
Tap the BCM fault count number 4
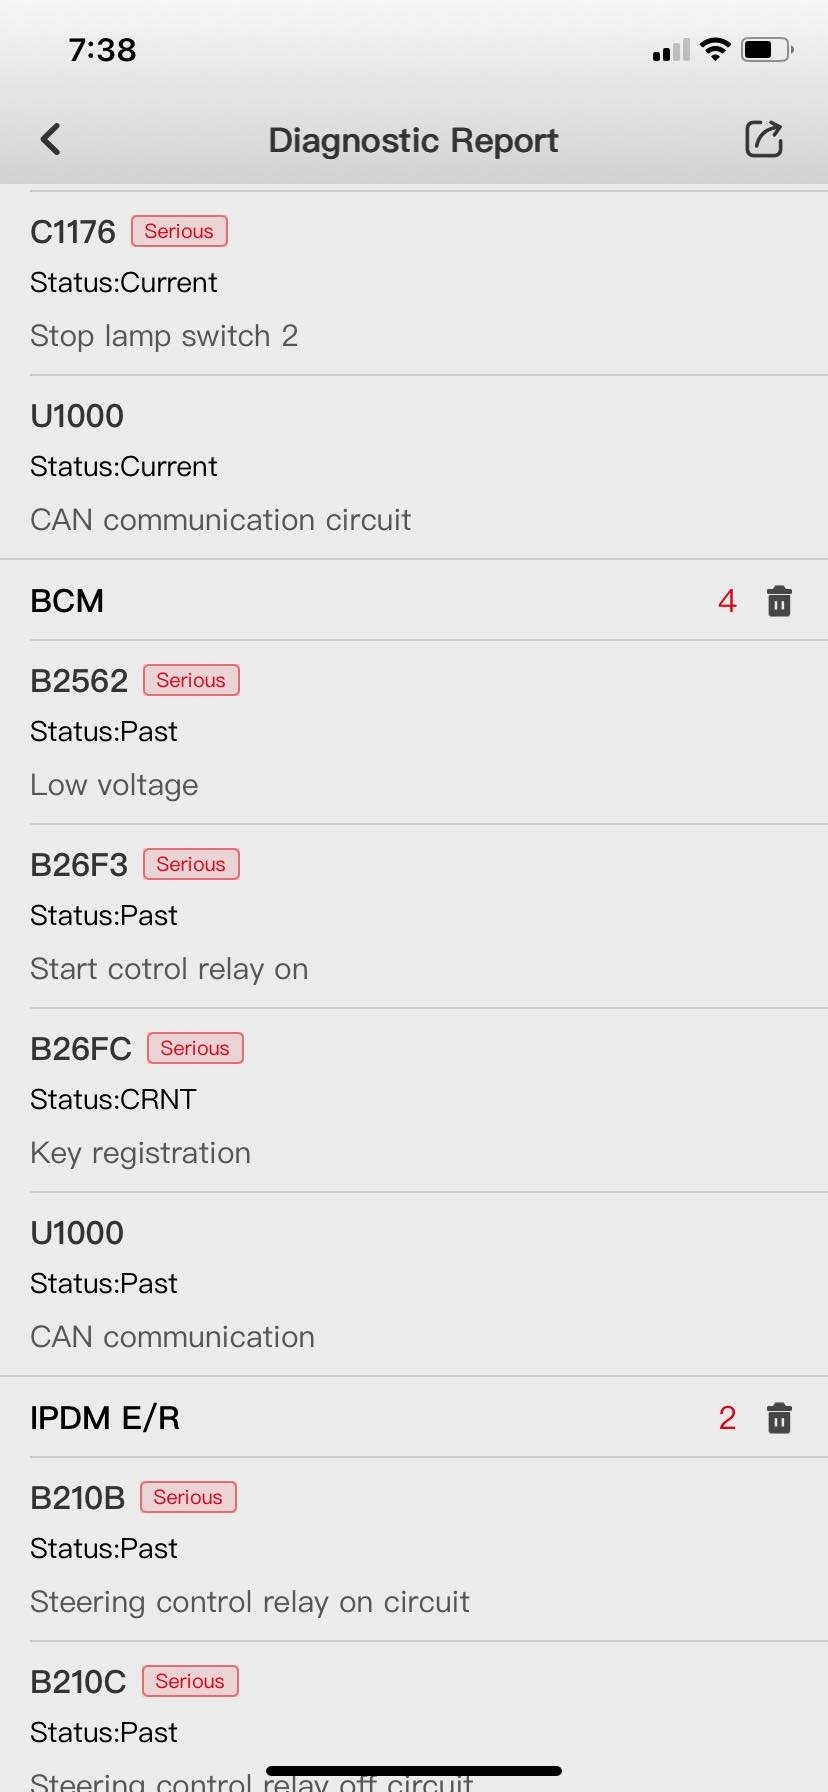pos(727,601)
